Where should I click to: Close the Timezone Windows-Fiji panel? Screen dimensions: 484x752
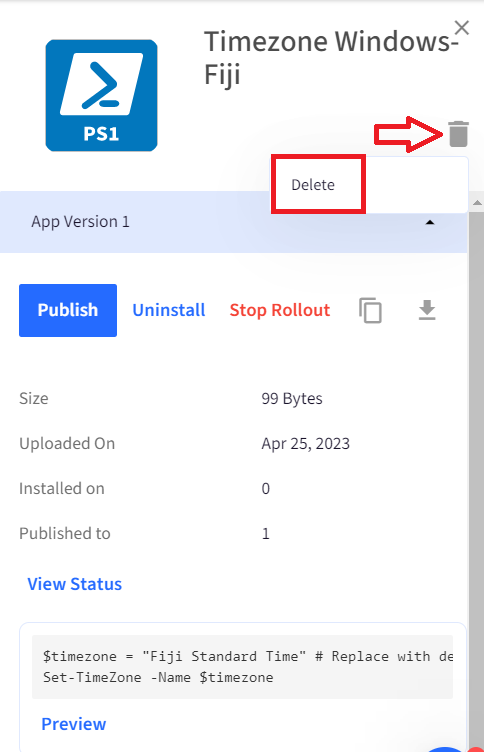click(461, 28)
